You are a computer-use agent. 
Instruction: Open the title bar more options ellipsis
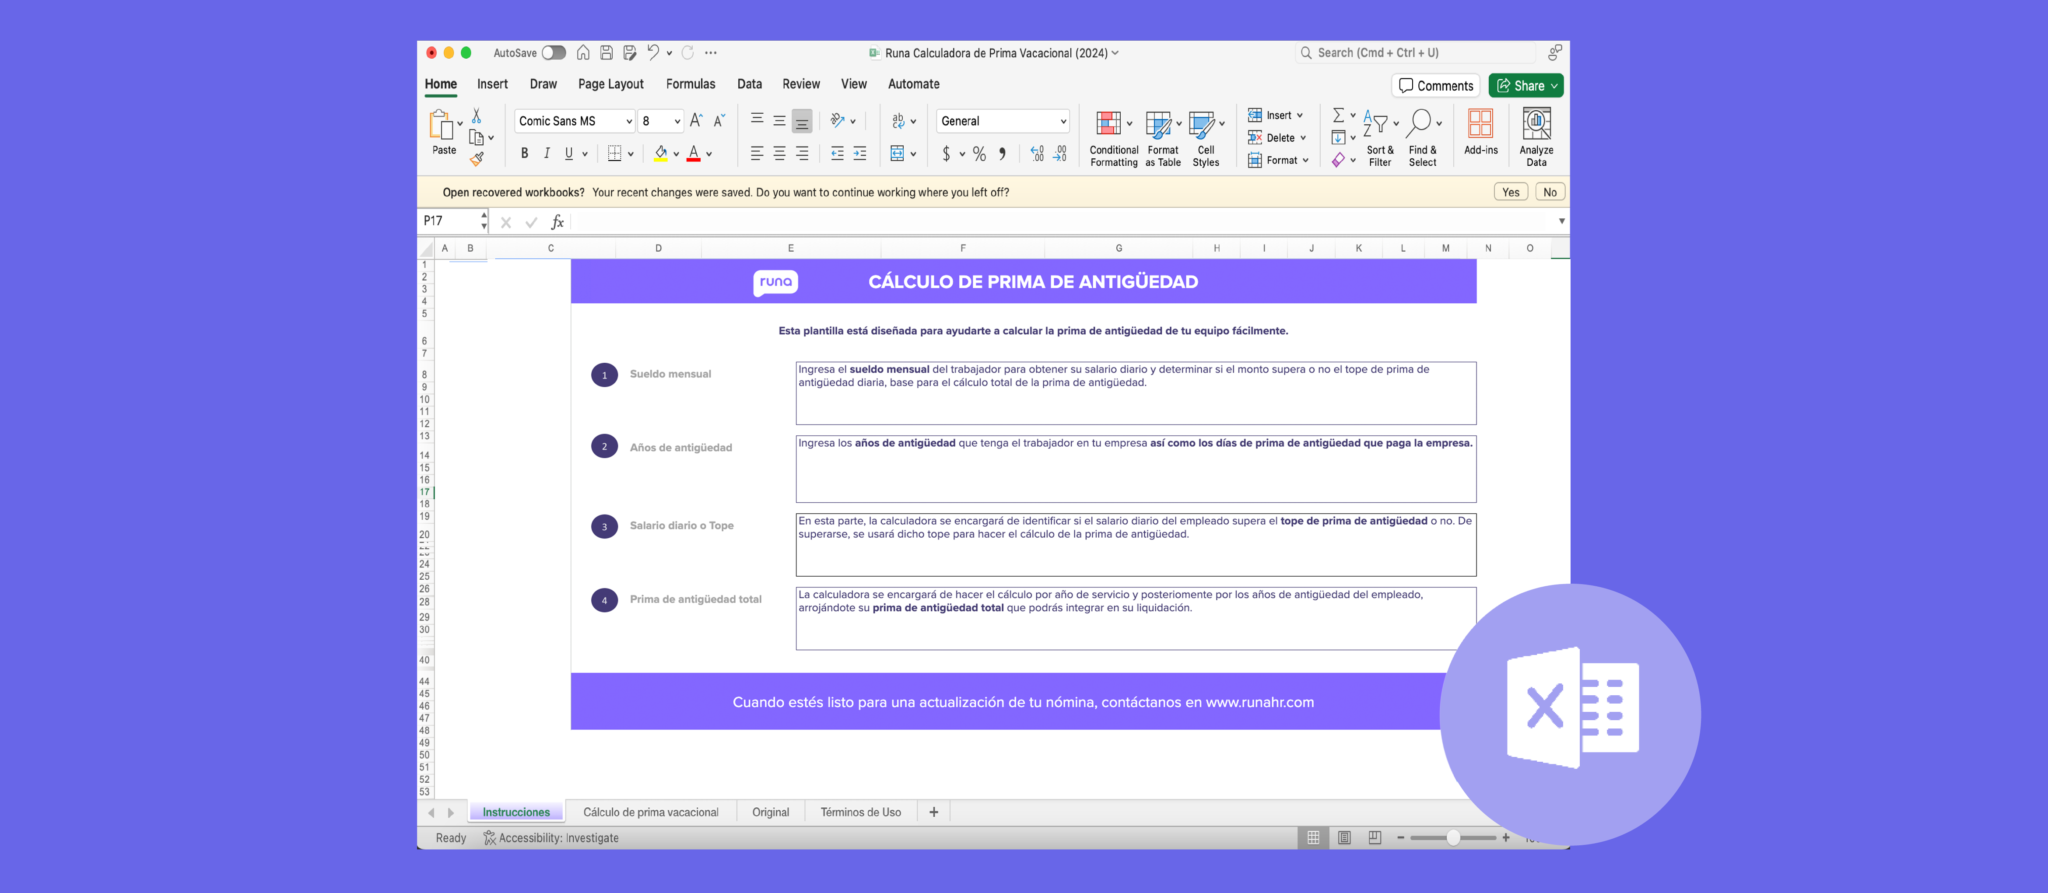[x=711, y=53]
